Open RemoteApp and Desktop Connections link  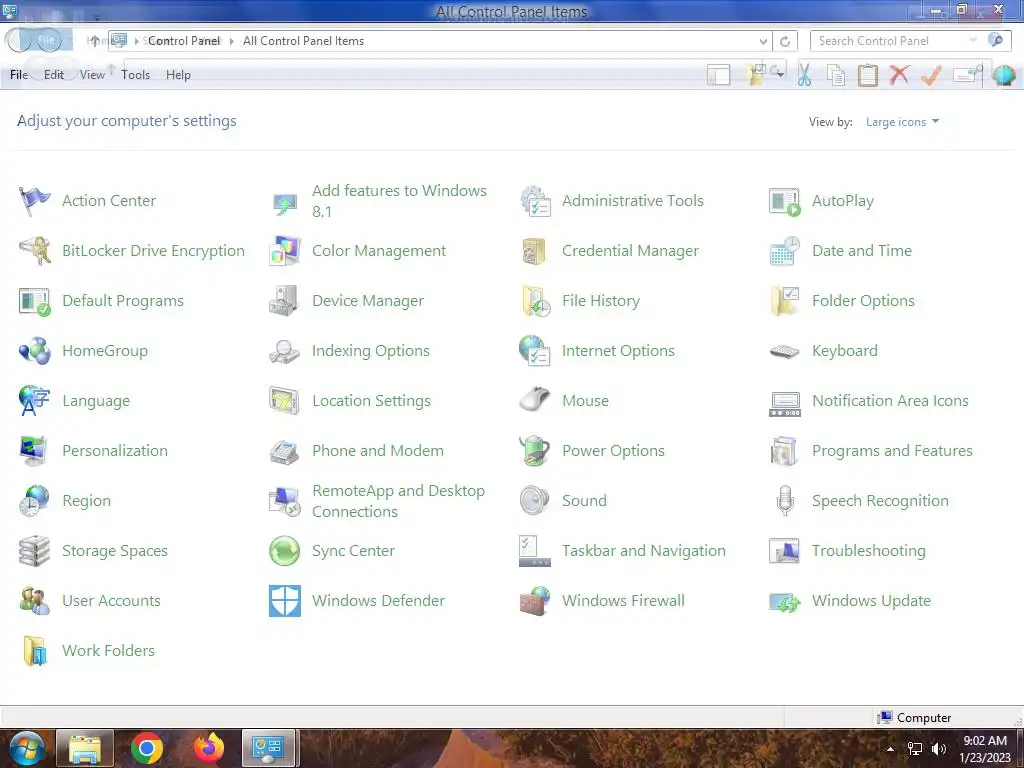tap(398, 501)
